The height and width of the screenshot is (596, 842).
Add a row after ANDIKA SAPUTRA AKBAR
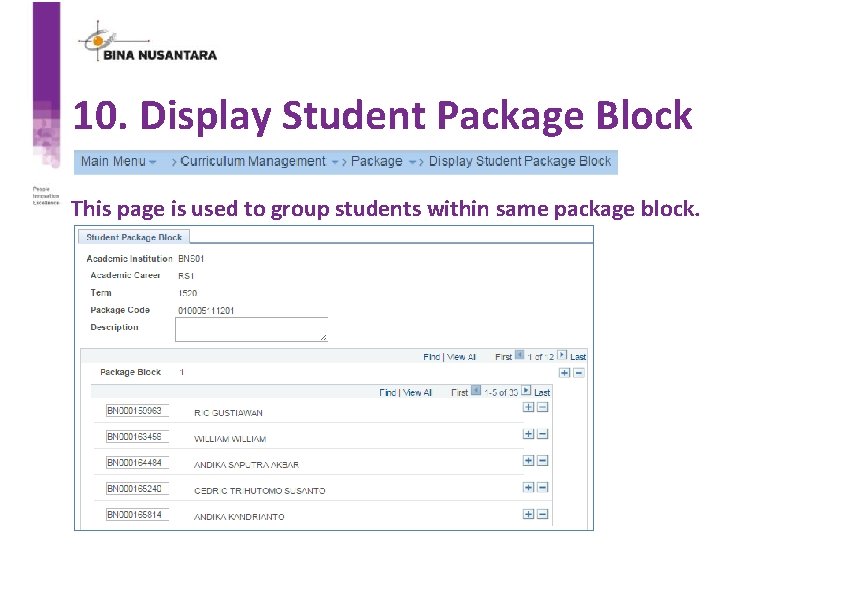click(x=528, y=461)
